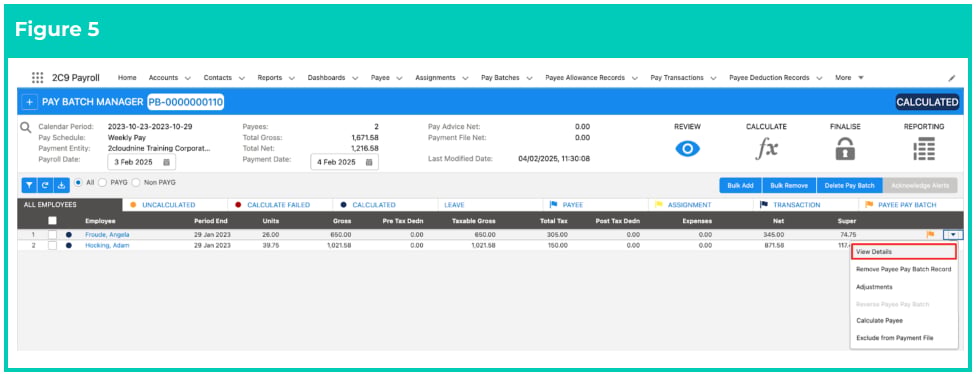Screen dimensions: 976x374
Task: Expand Payee Deduction Records nav chevron
Action: (x=819, y=78)
